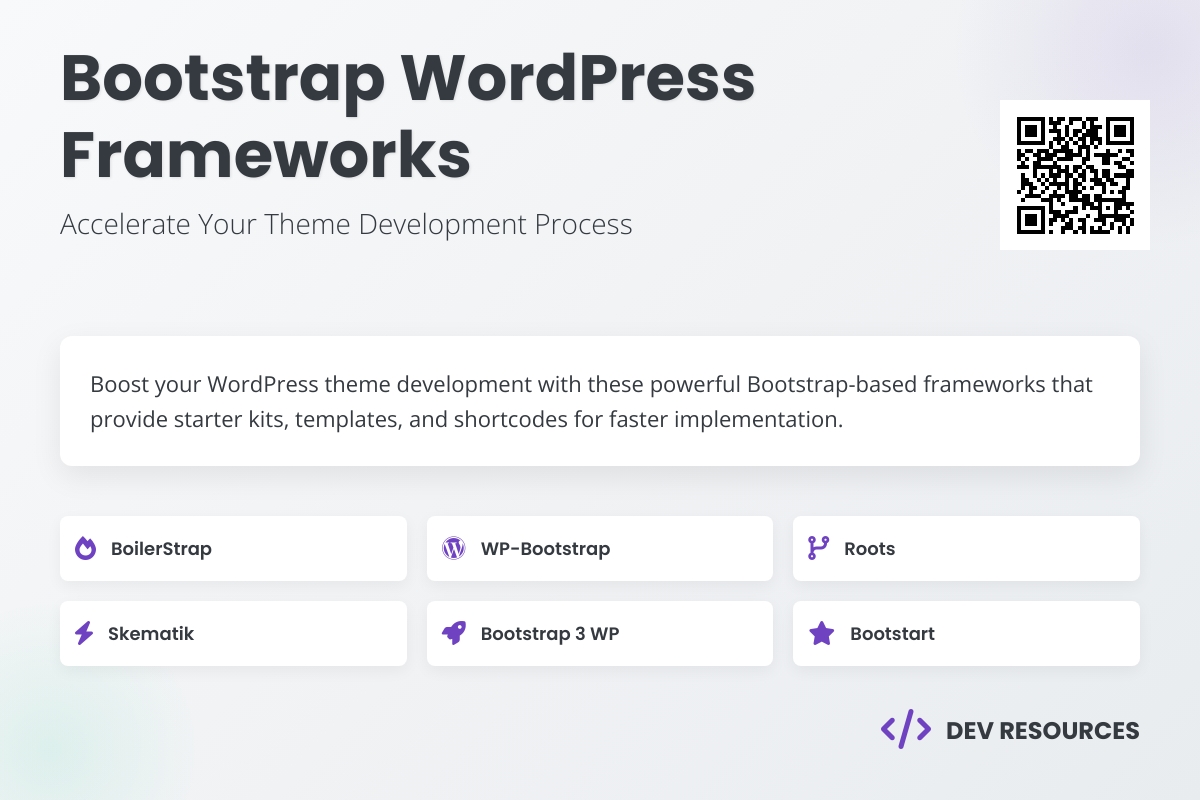Click the code brackets icon near Dev Resources
1200x800 pixels.
tap(906, 730)
